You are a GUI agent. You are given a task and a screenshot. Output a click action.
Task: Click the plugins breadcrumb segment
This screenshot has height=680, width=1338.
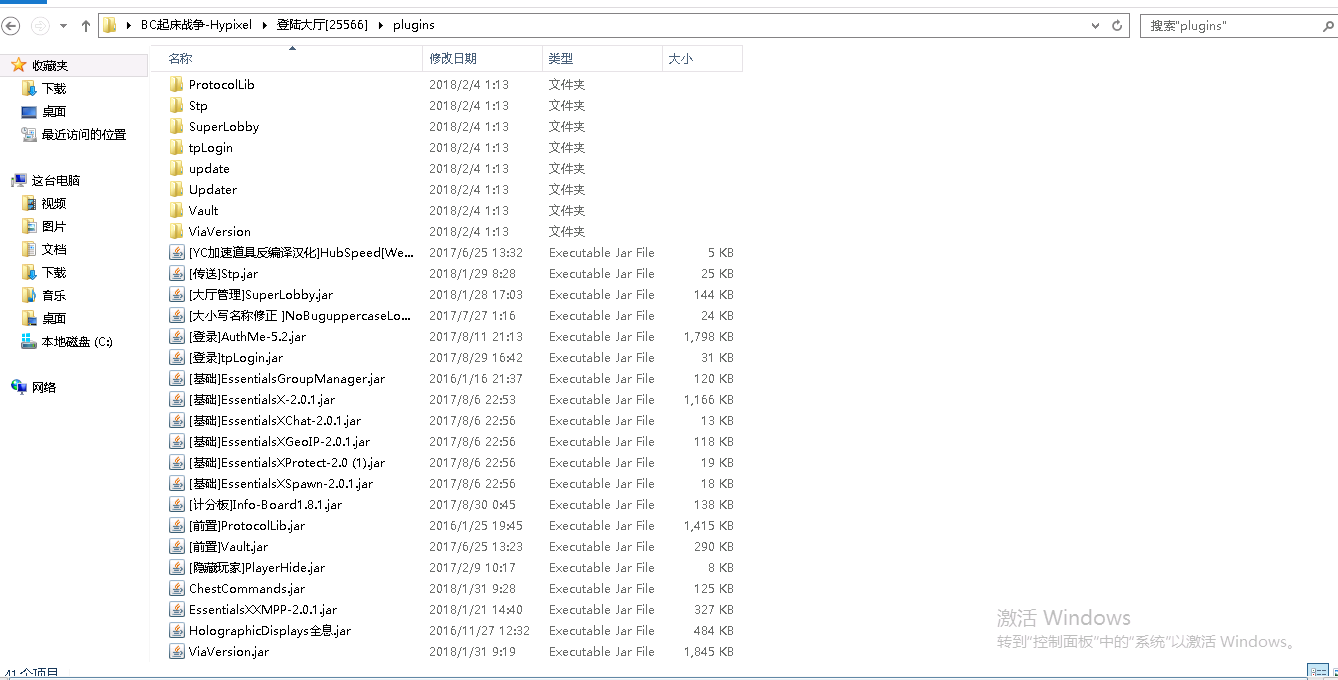tap(413, 25)
